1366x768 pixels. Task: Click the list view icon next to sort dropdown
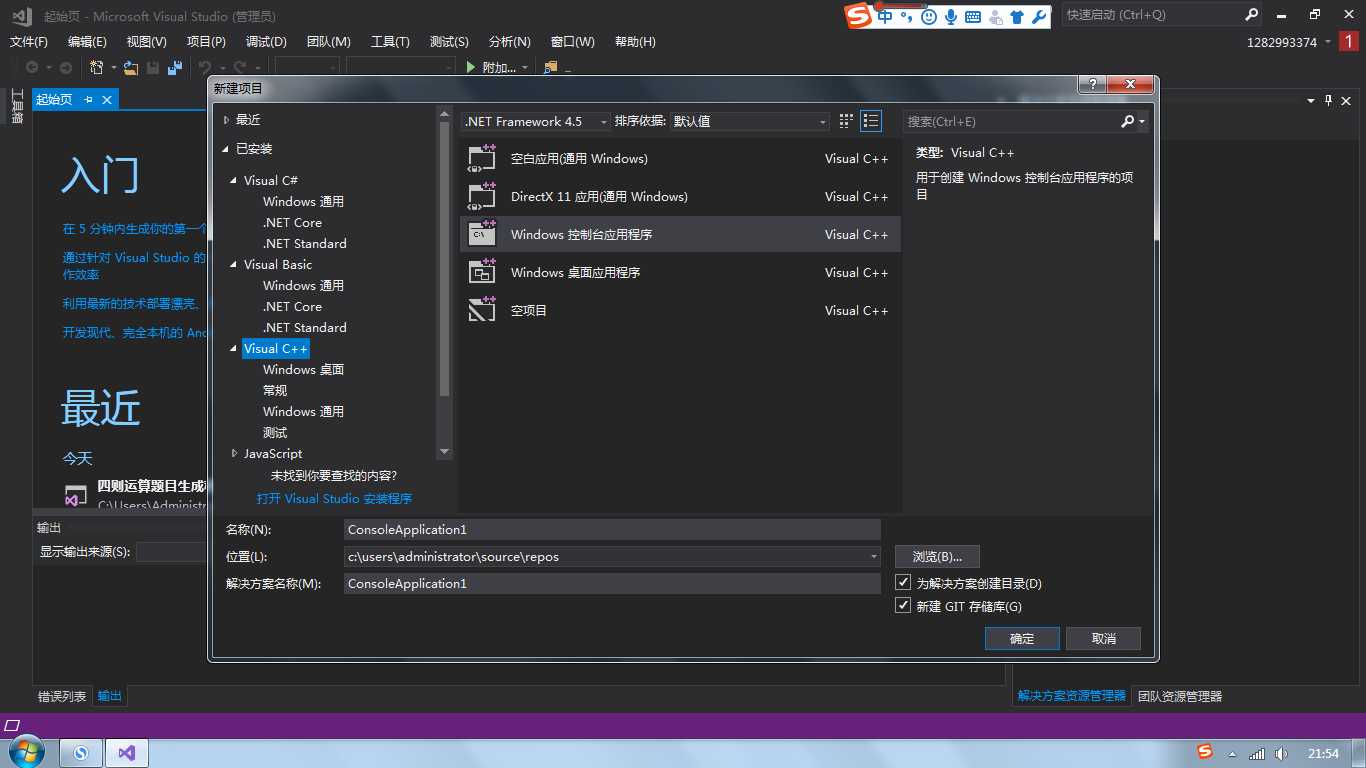coord(871,121)
